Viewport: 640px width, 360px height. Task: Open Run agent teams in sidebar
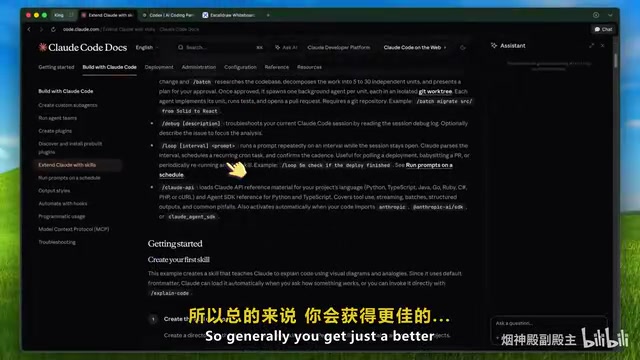pos(58,118)
